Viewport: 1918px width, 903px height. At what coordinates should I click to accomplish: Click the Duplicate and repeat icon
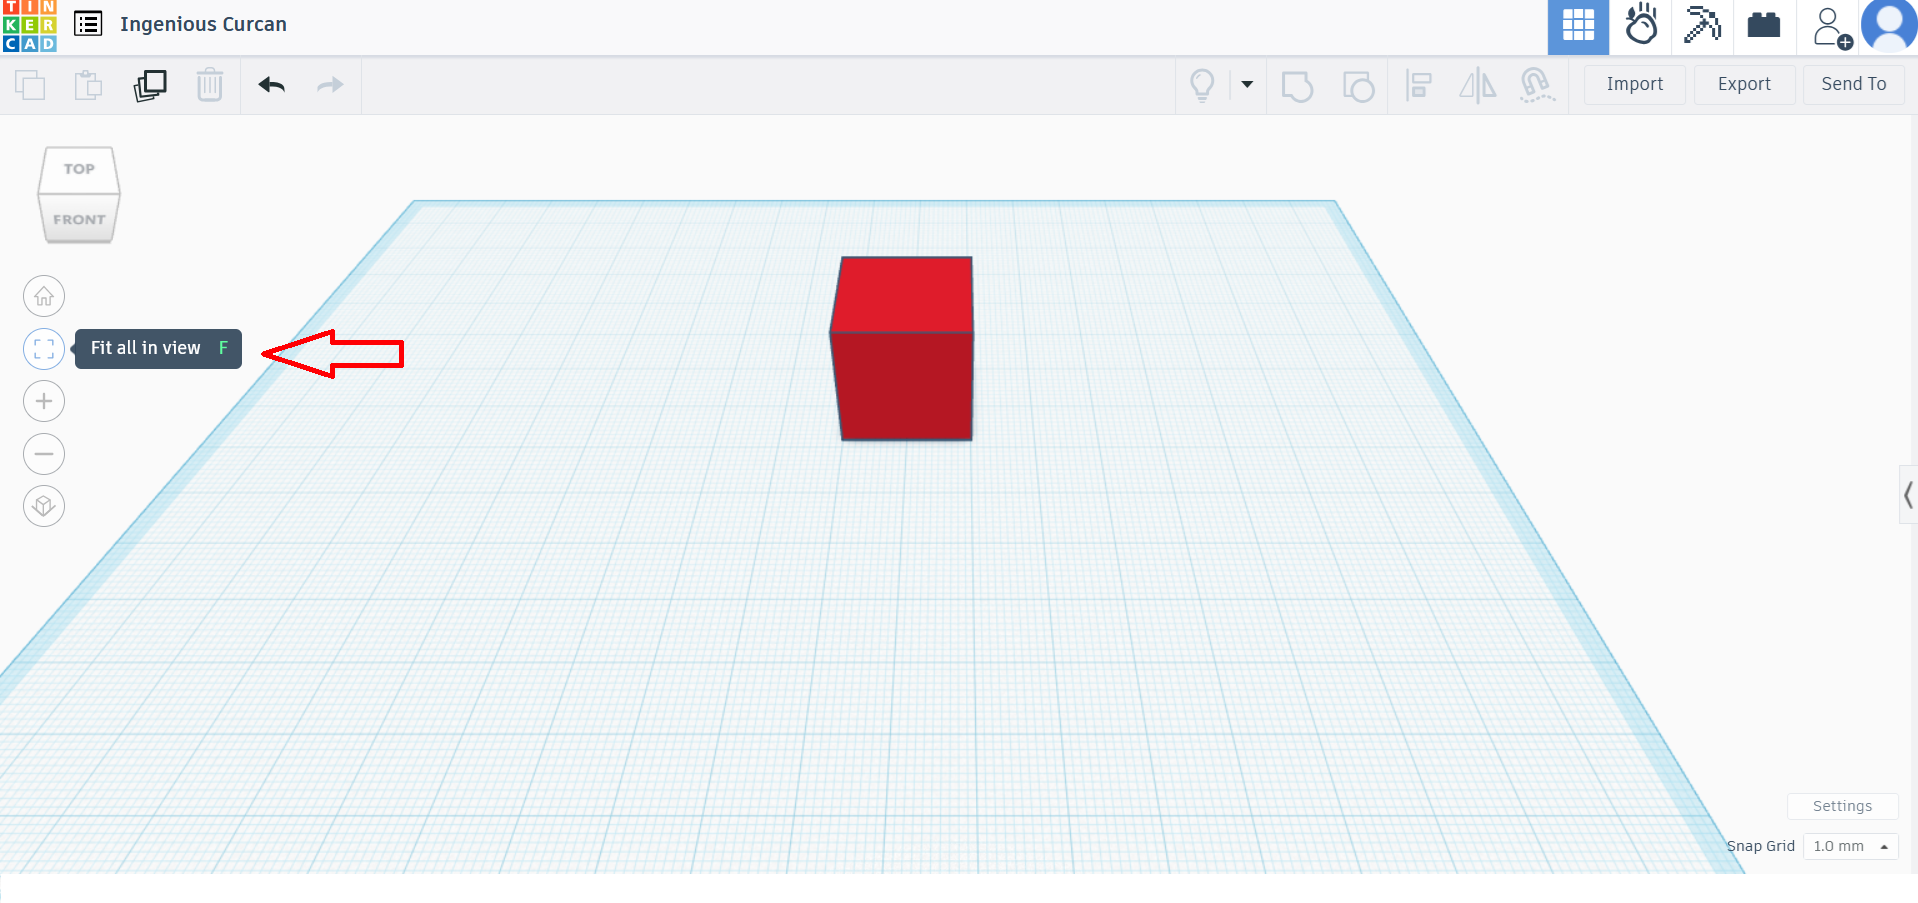tap(150, 85)
